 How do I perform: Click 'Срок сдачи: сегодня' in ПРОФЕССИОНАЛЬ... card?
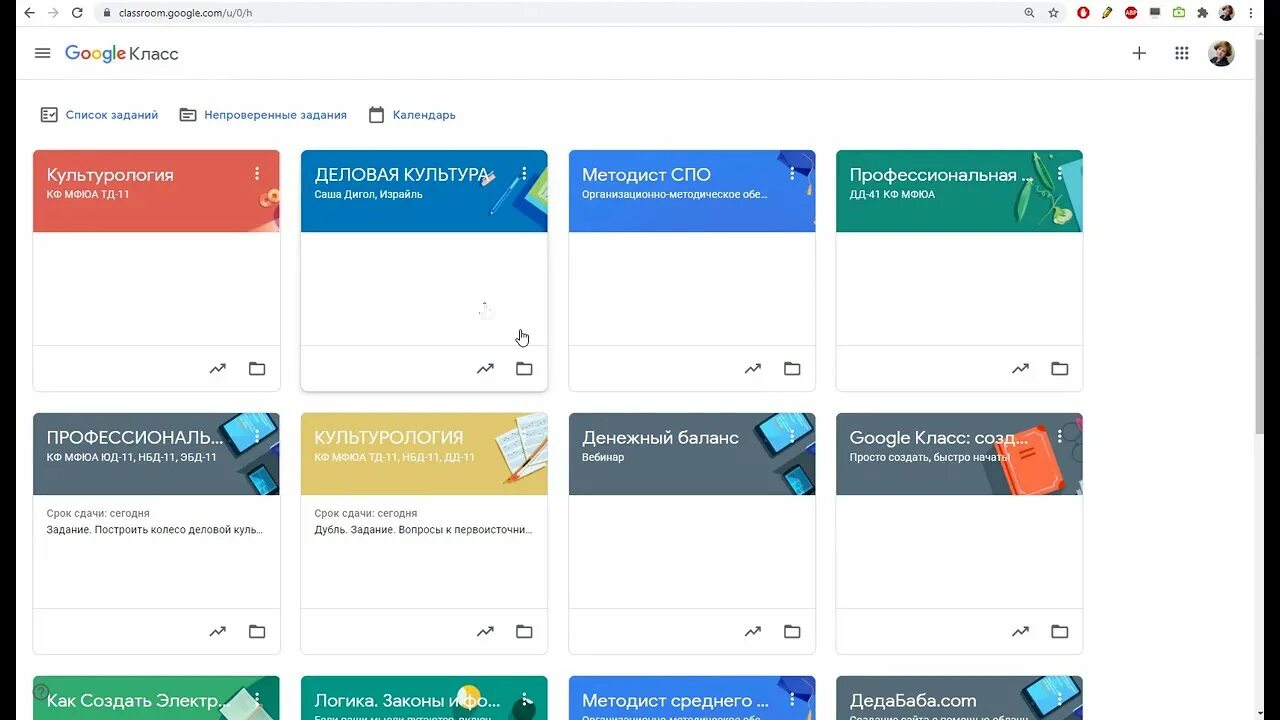point(98,514)
